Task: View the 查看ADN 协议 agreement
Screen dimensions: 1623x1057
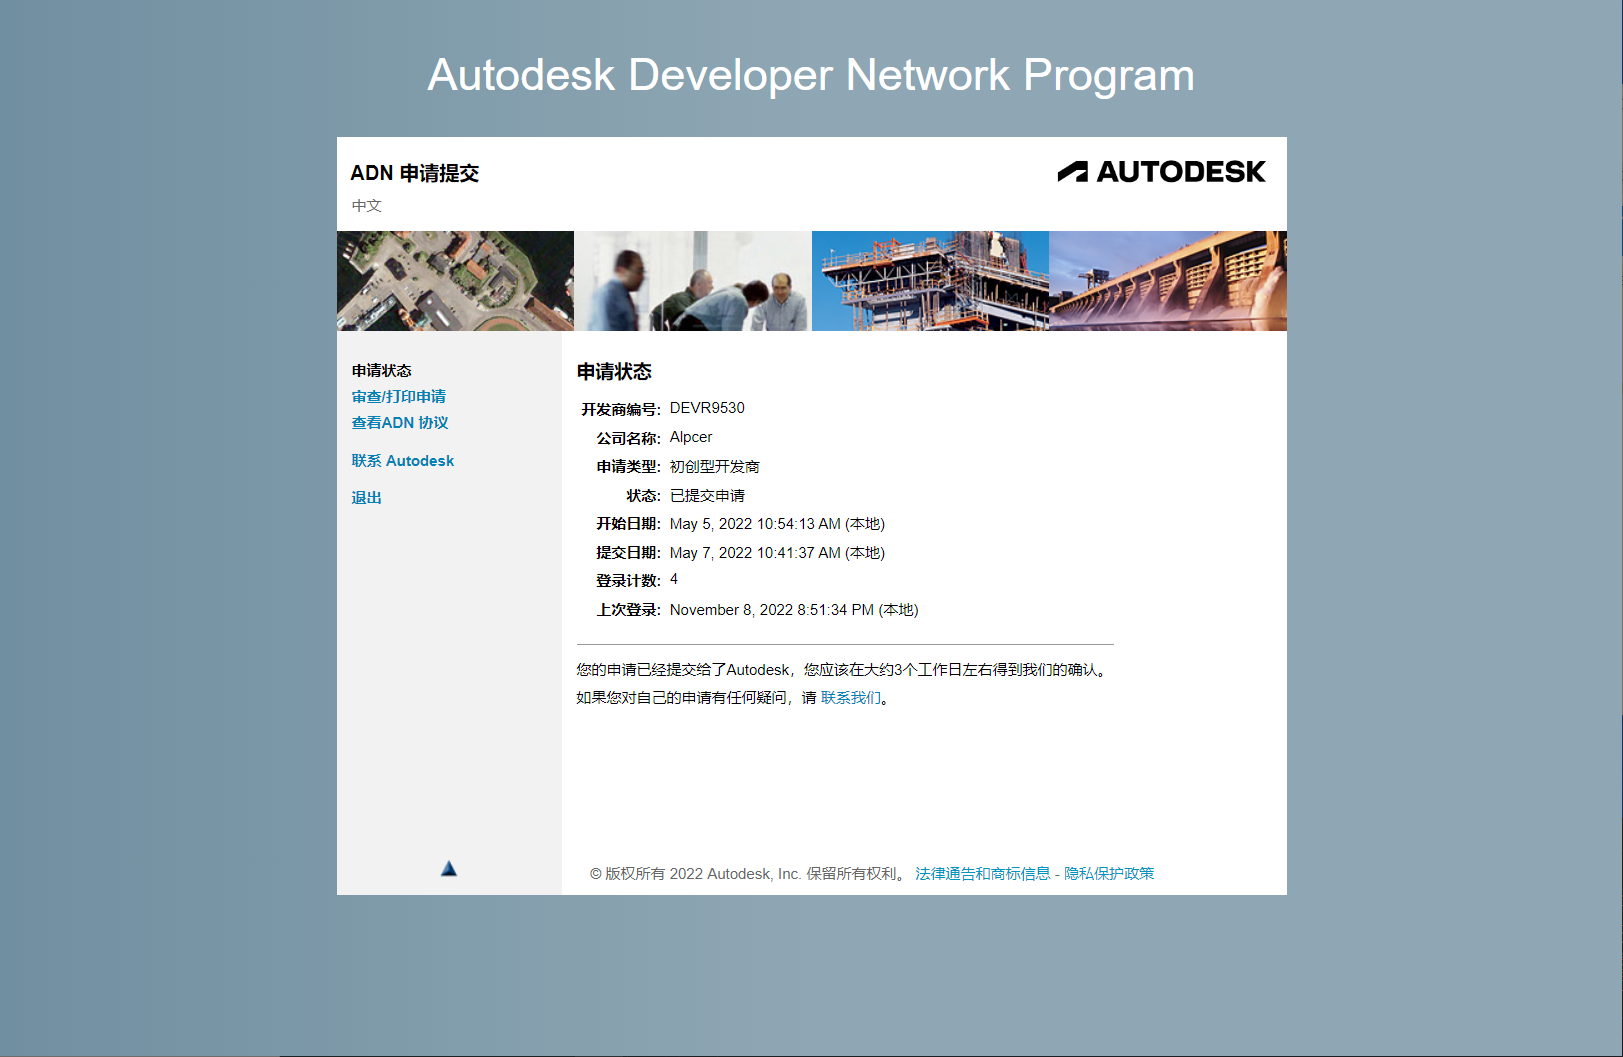Action: pos(399,423)
